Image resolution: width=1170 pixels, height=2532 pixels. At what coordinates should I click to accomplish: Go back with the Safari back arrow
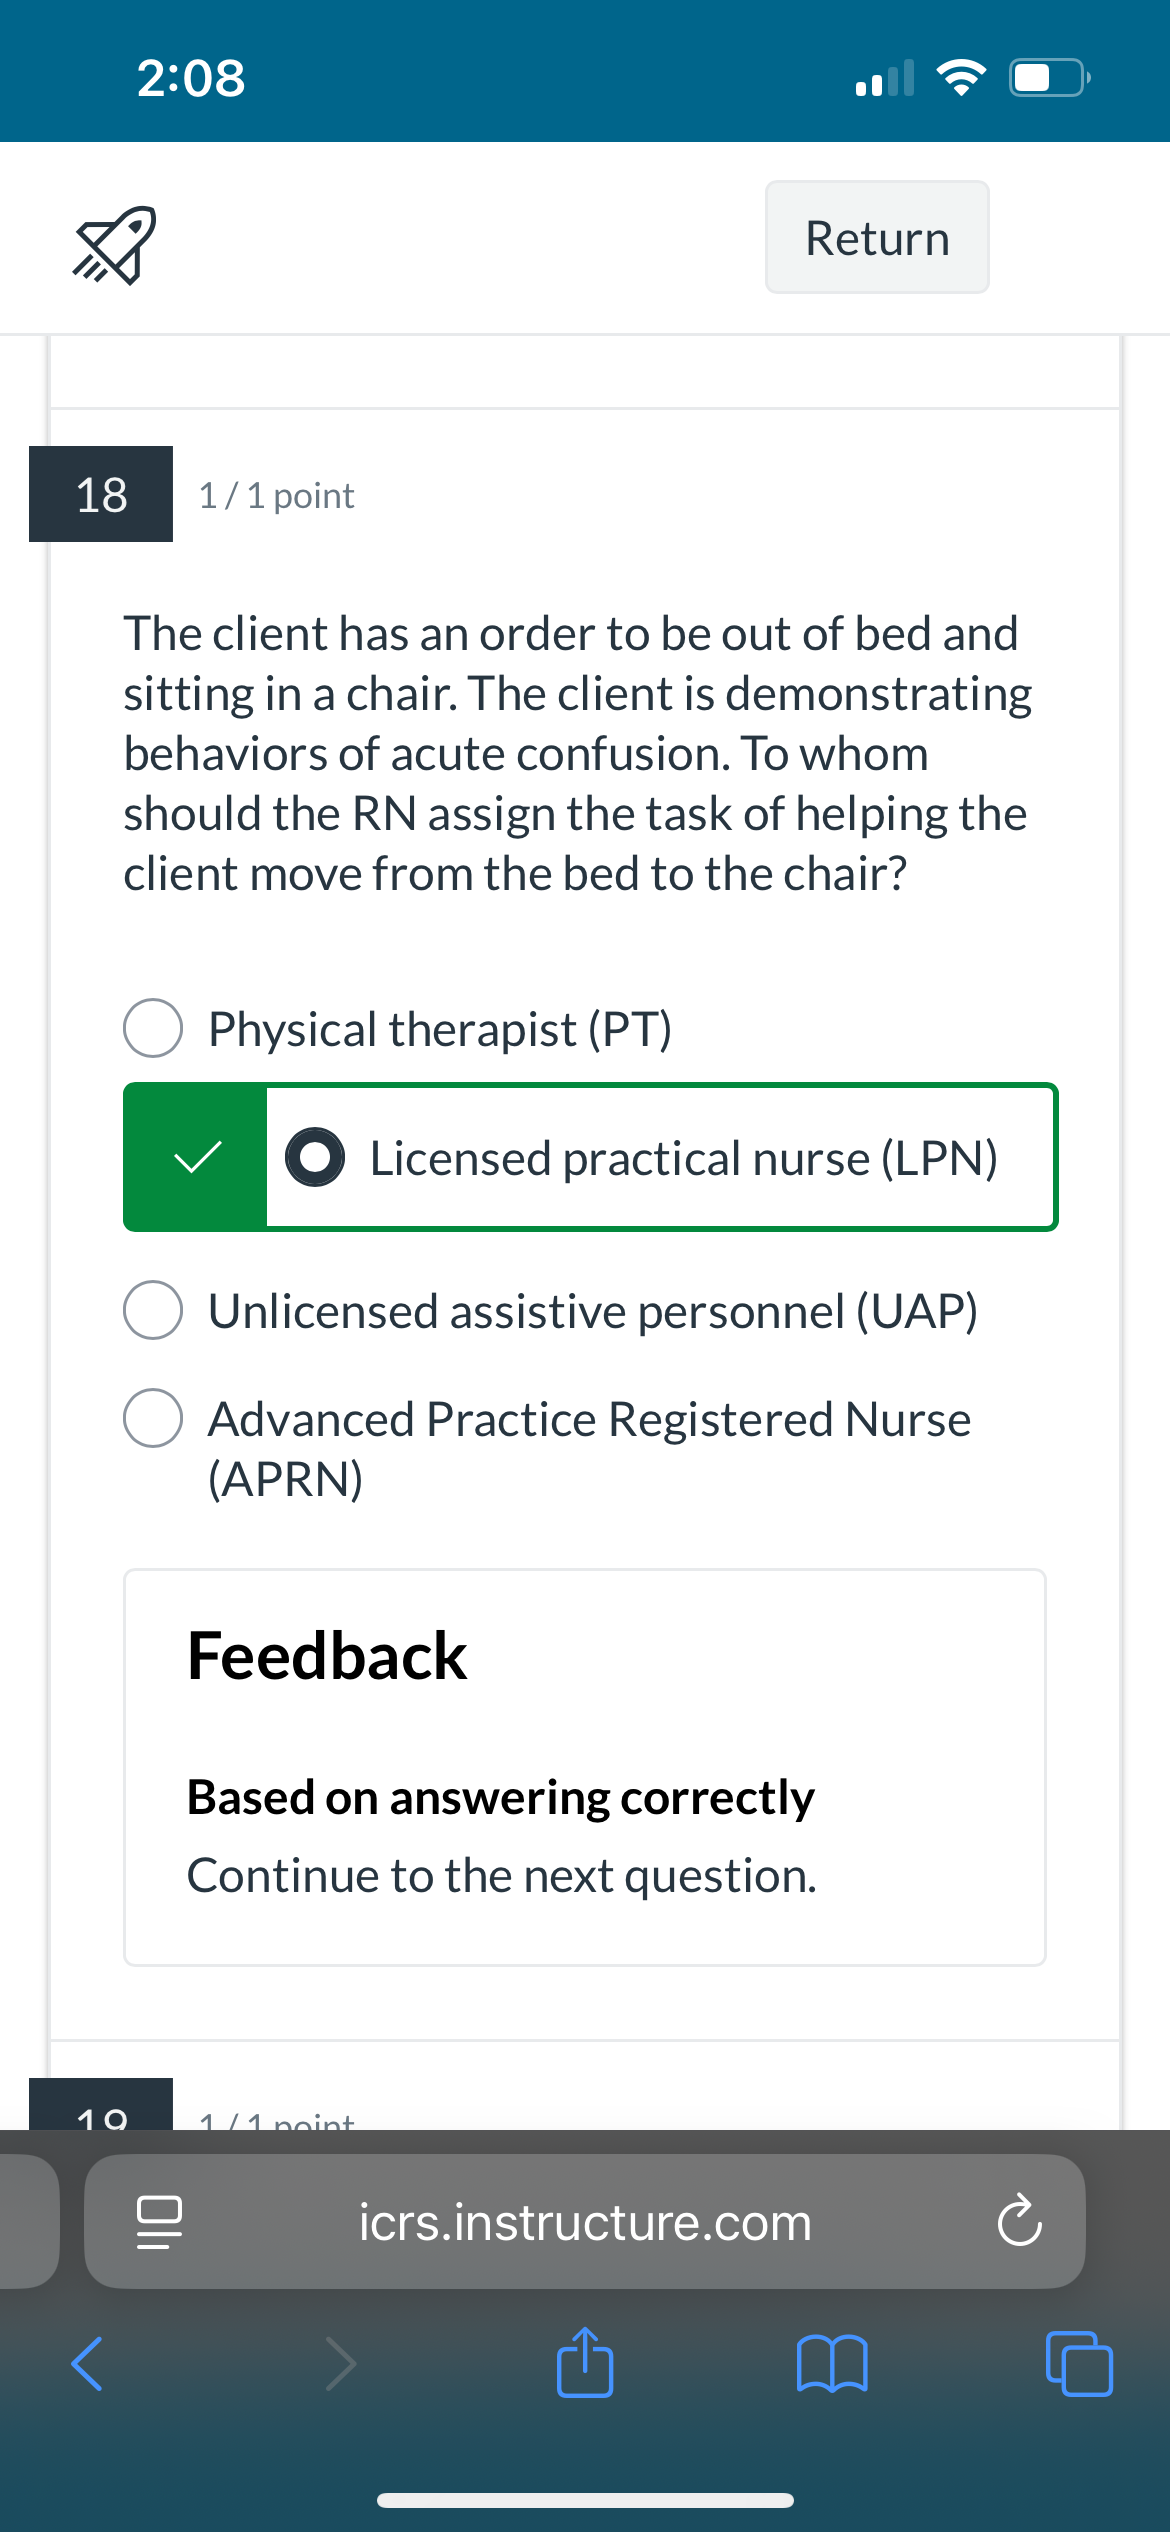tap(87, 2364)
